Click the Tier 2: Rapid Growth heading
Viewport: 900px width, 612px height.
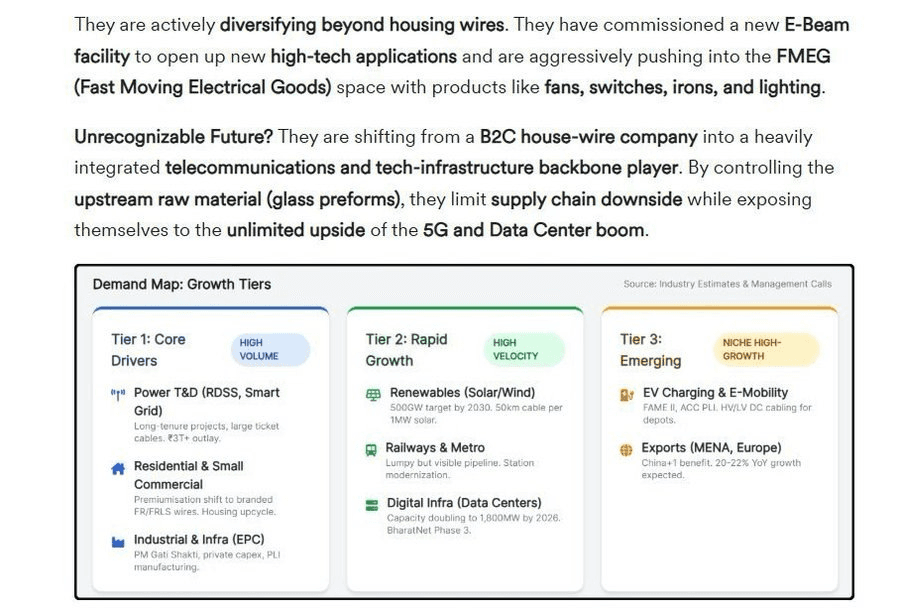pos(405,350)
